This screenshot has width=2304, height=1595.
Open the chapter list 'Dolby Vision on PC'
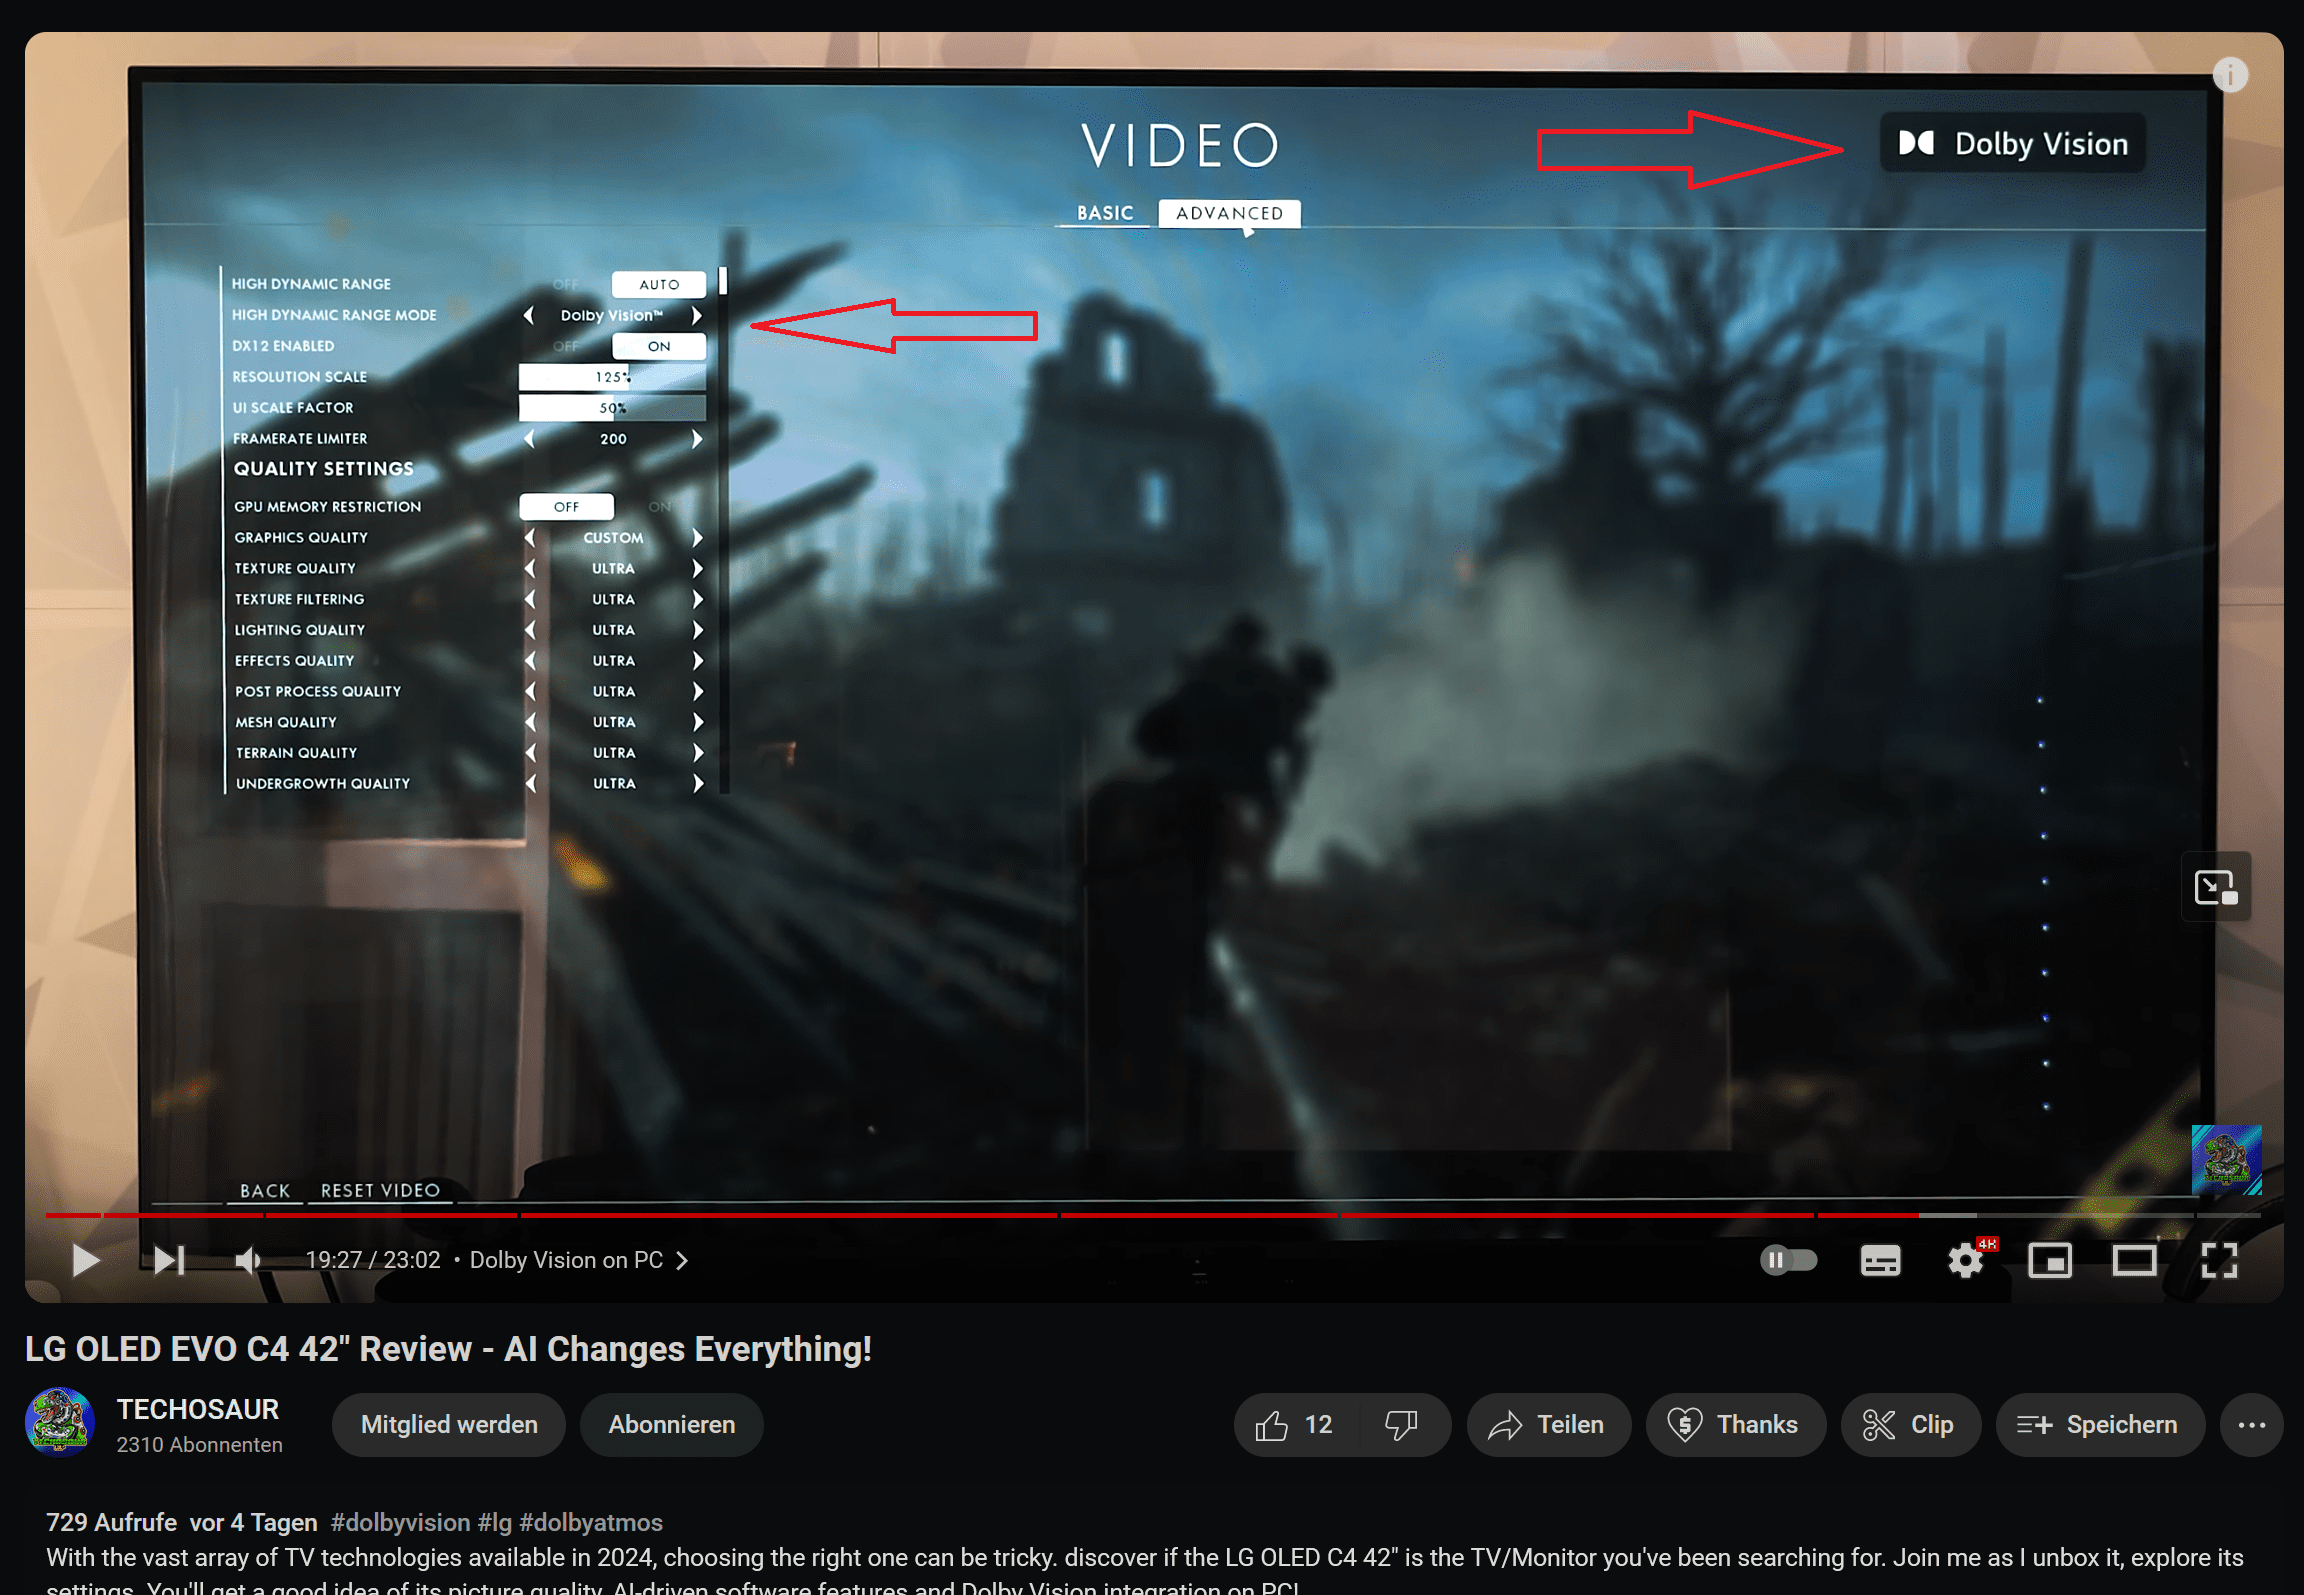[x=579, y=1260]
